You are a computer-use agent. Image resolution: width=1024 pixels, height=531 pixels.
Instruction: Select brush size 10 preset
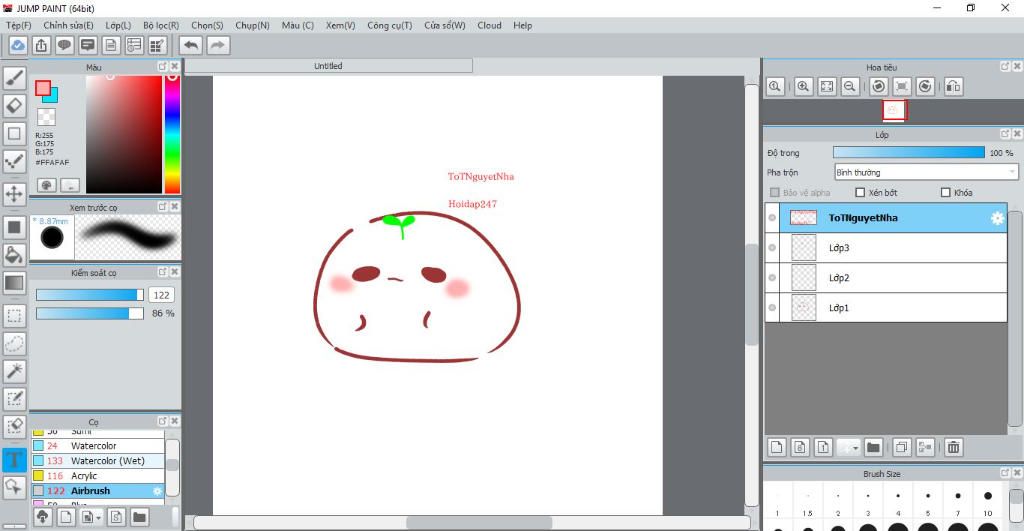987,500
